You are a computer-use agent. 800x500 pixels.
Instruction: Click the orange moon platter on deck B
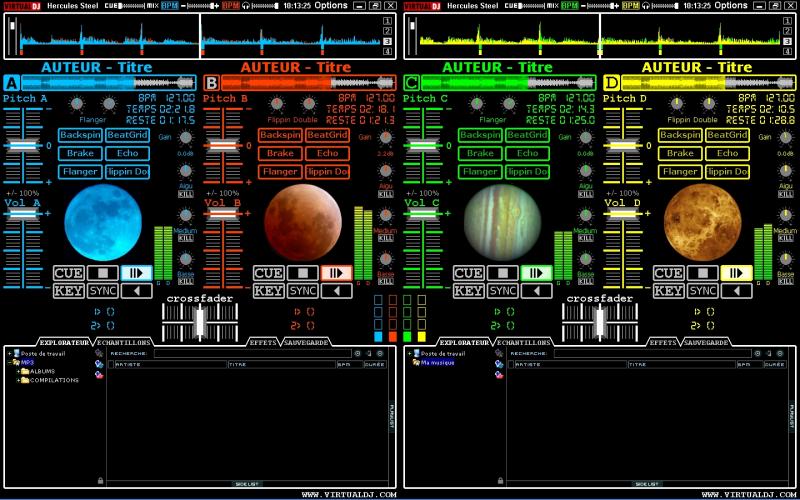[x=303, y=222]
